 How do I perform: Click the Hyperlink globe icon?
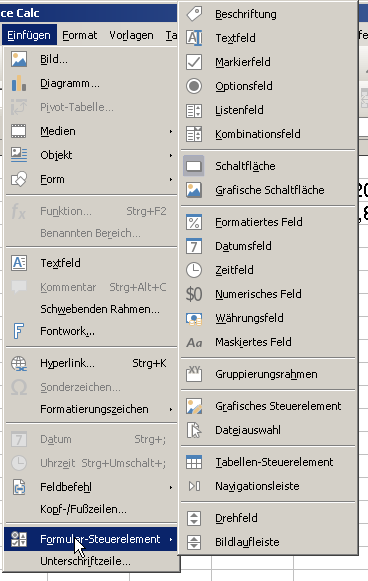coord(19,363)
